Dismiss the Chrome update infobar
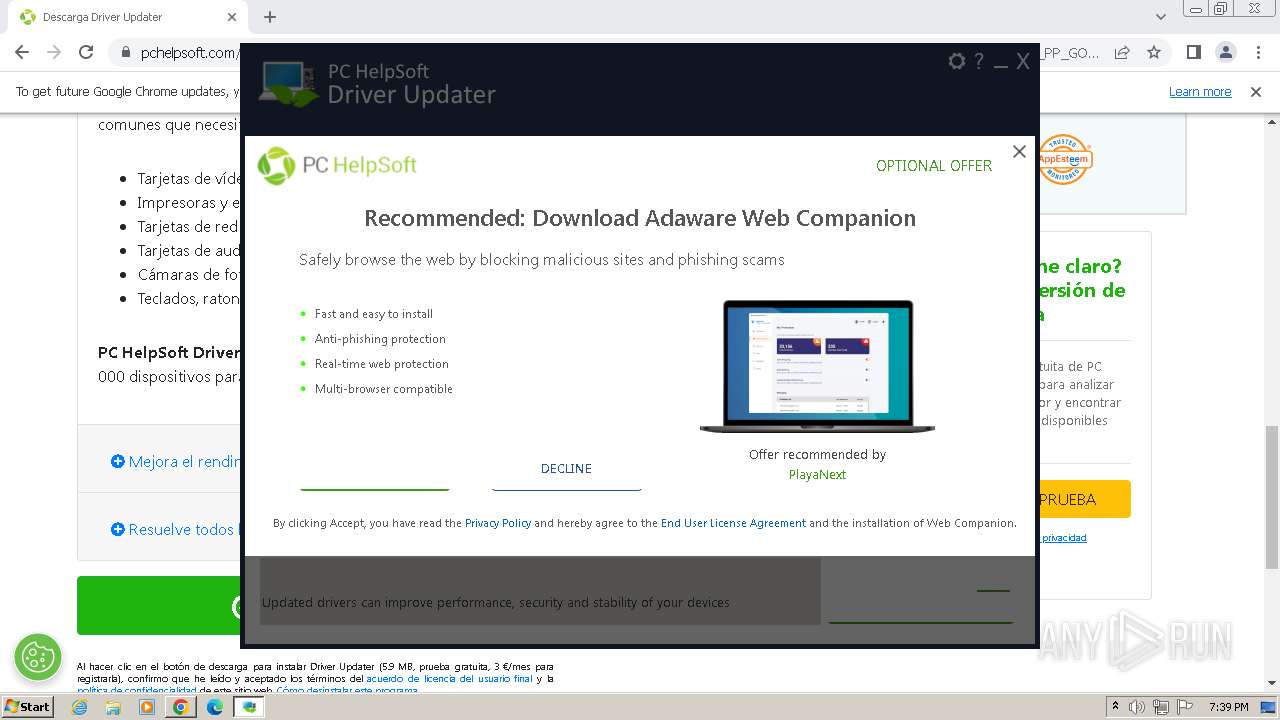Screen dimensions: 1280x720 pyautogui.click(x=1256, y=92)
